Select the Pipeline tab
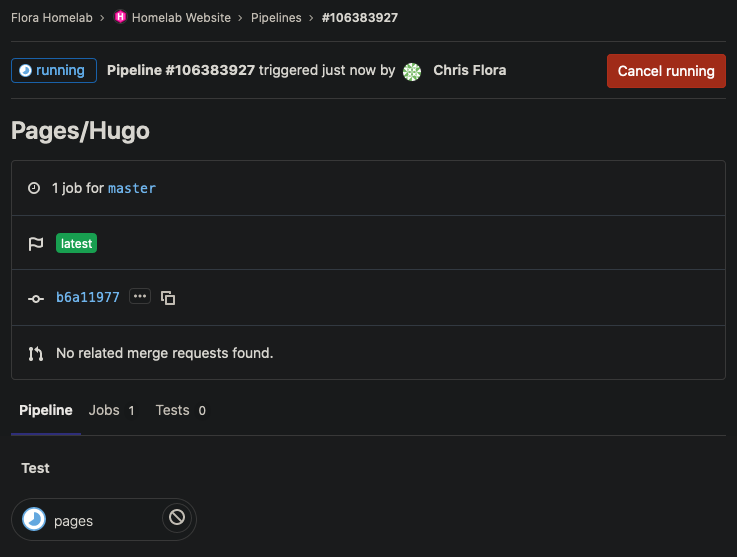The image size is (737, 557). (46, 410)
